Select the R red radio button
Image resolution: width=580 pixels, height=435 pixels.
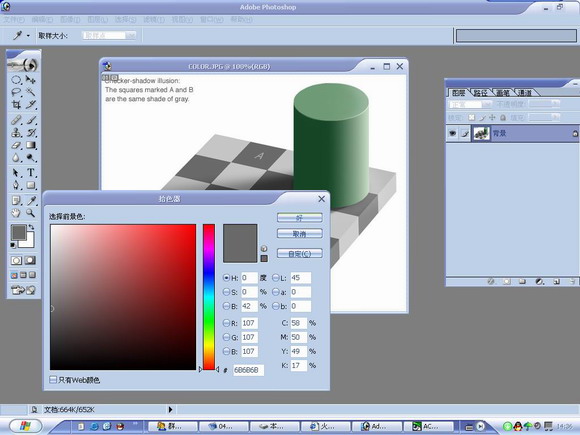pos(226,323)
